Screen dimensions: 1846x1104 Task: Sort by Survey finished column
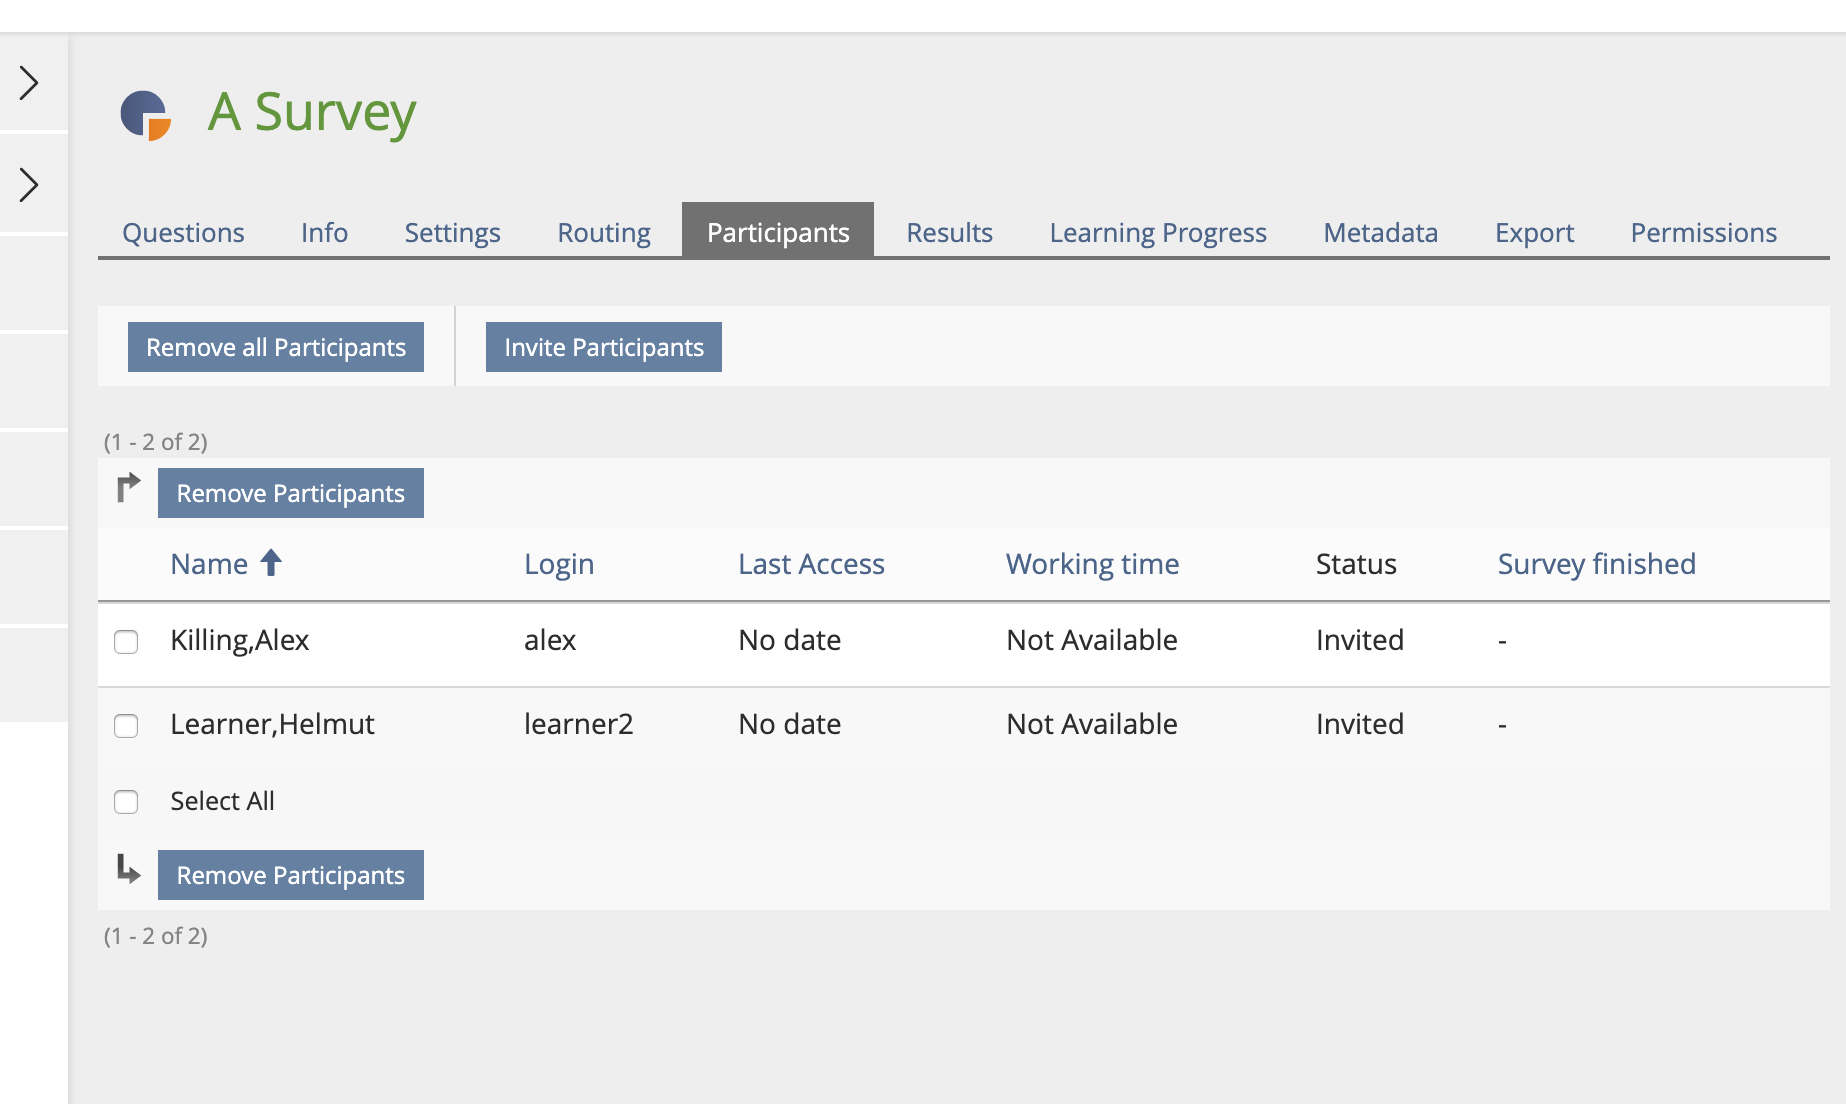(x=1596, y=564)
